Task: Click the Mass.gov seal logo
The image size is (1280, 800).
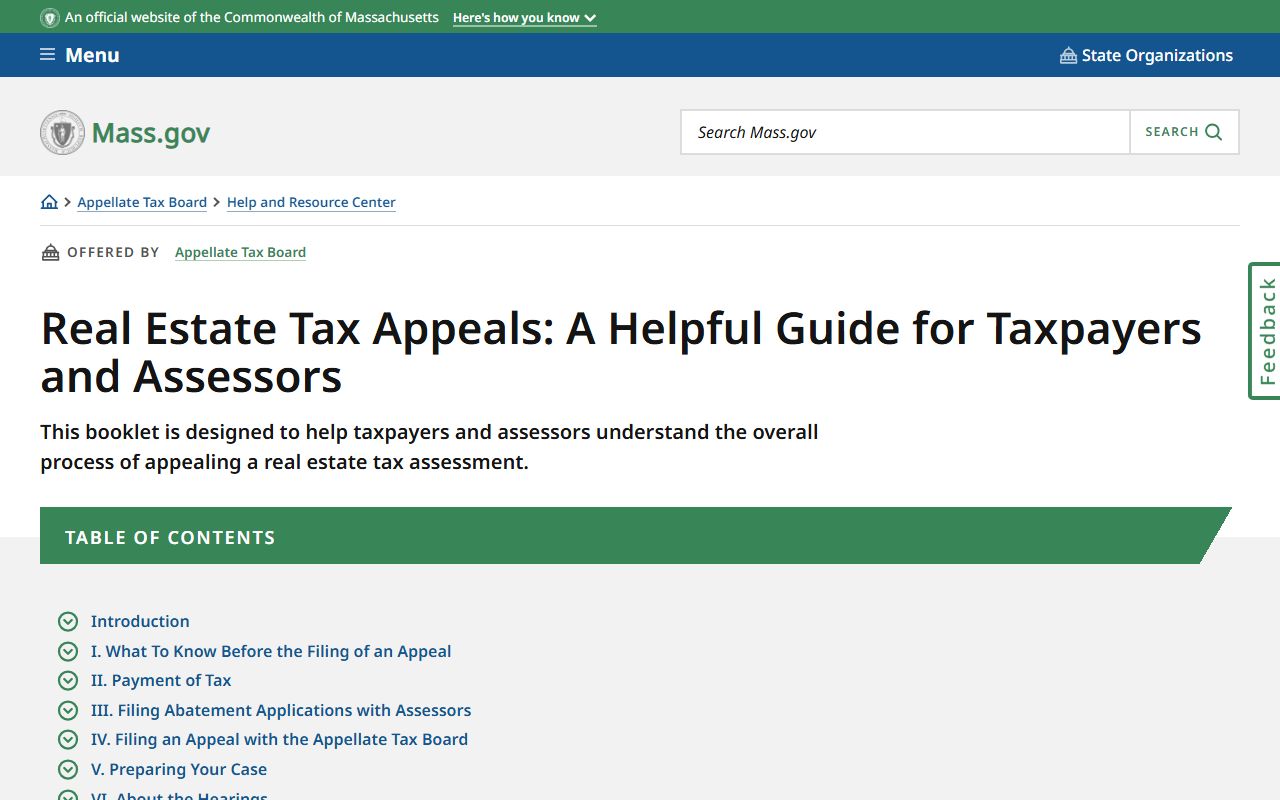Action: point(62,132)
